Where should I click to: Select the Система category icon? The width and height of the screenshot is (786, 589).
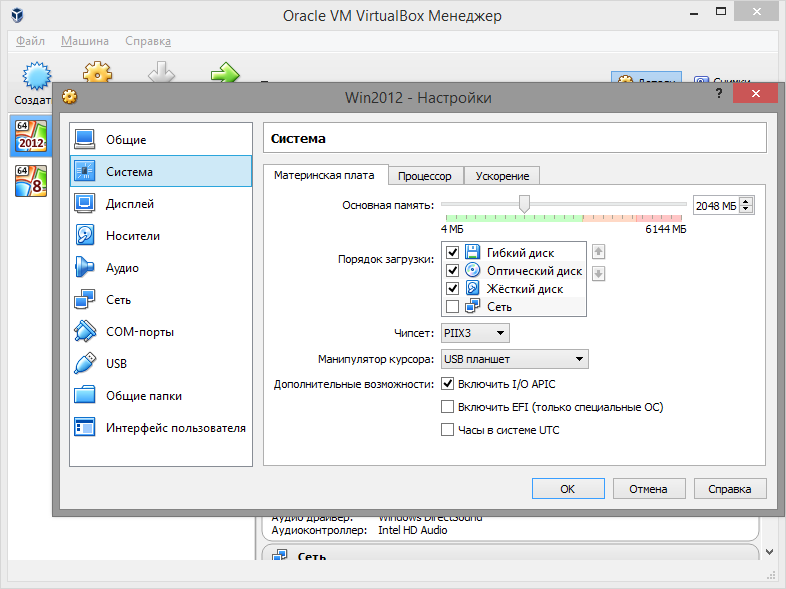(84, 171)
